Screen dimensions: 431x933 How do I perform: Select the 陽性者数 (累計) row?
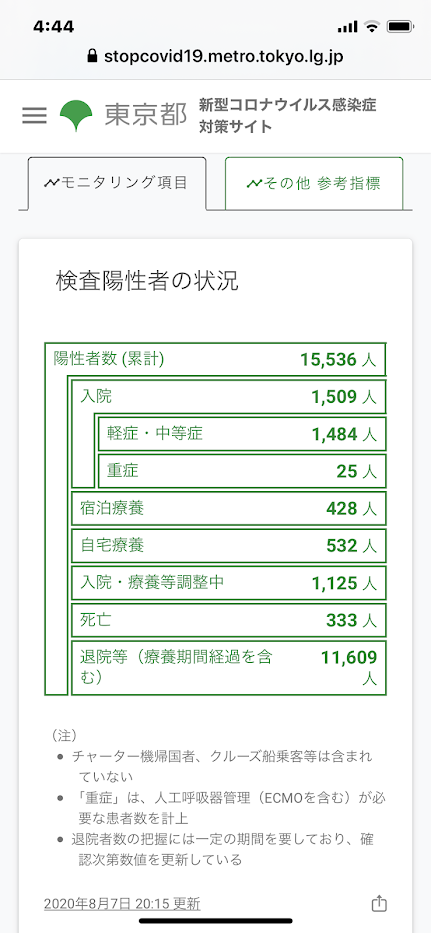pyautogui.click(x=216, y=359)
